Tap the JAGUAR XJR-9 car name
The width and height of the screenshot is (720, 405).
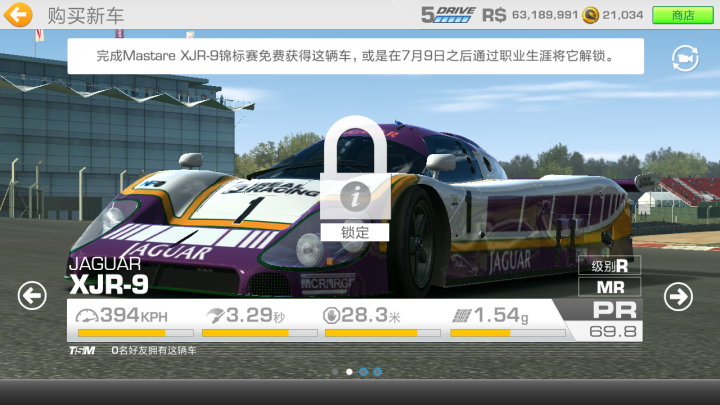coord(109,276)
